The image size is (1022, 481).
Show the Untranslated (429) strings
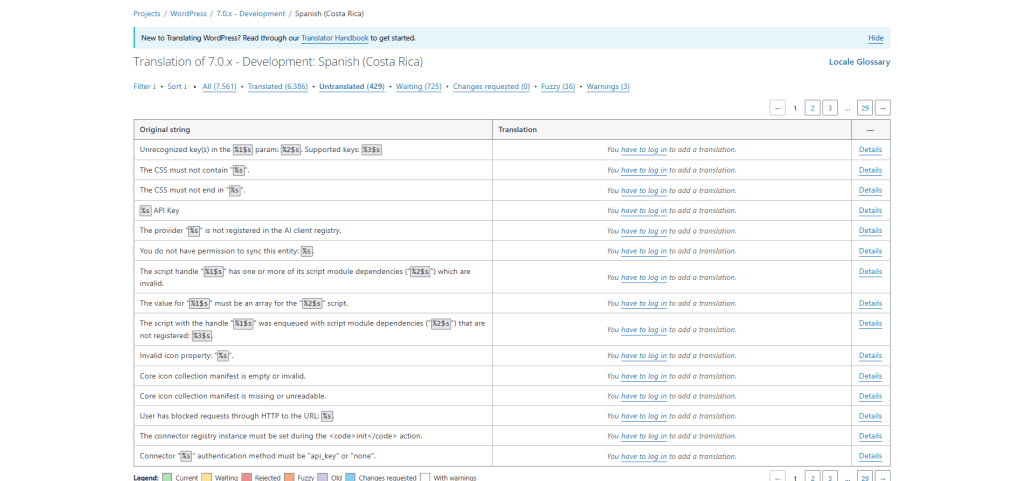(x=352, y=87)
